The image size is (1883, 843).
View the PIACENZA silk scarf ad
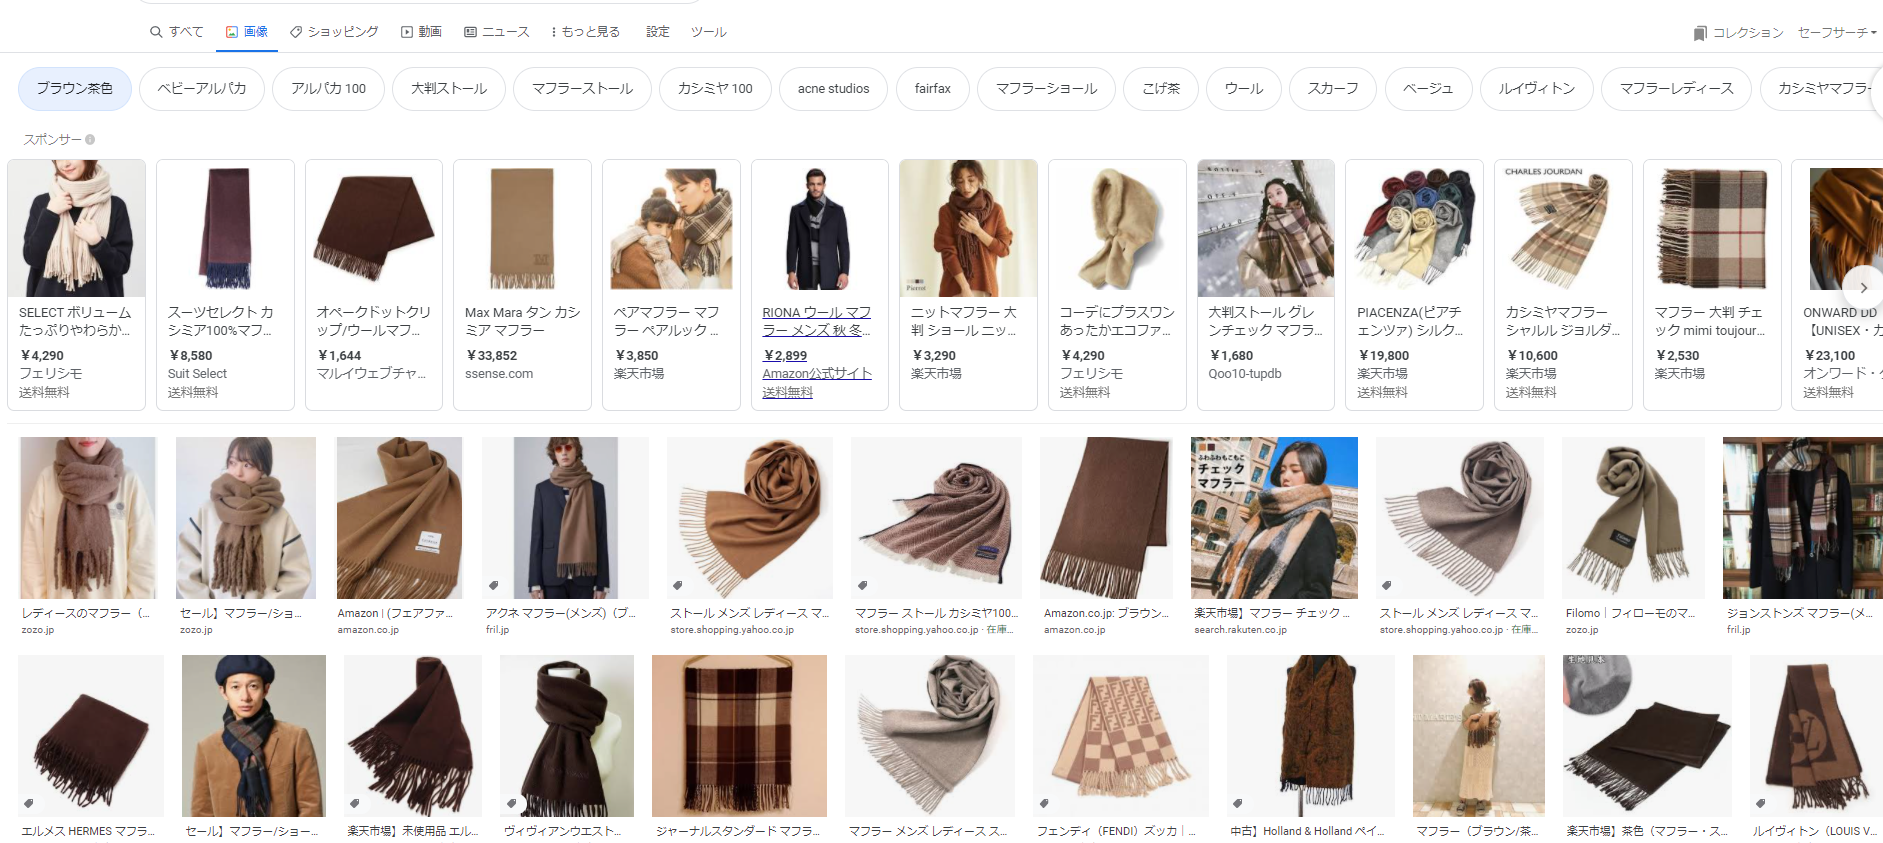point(1414,284)
